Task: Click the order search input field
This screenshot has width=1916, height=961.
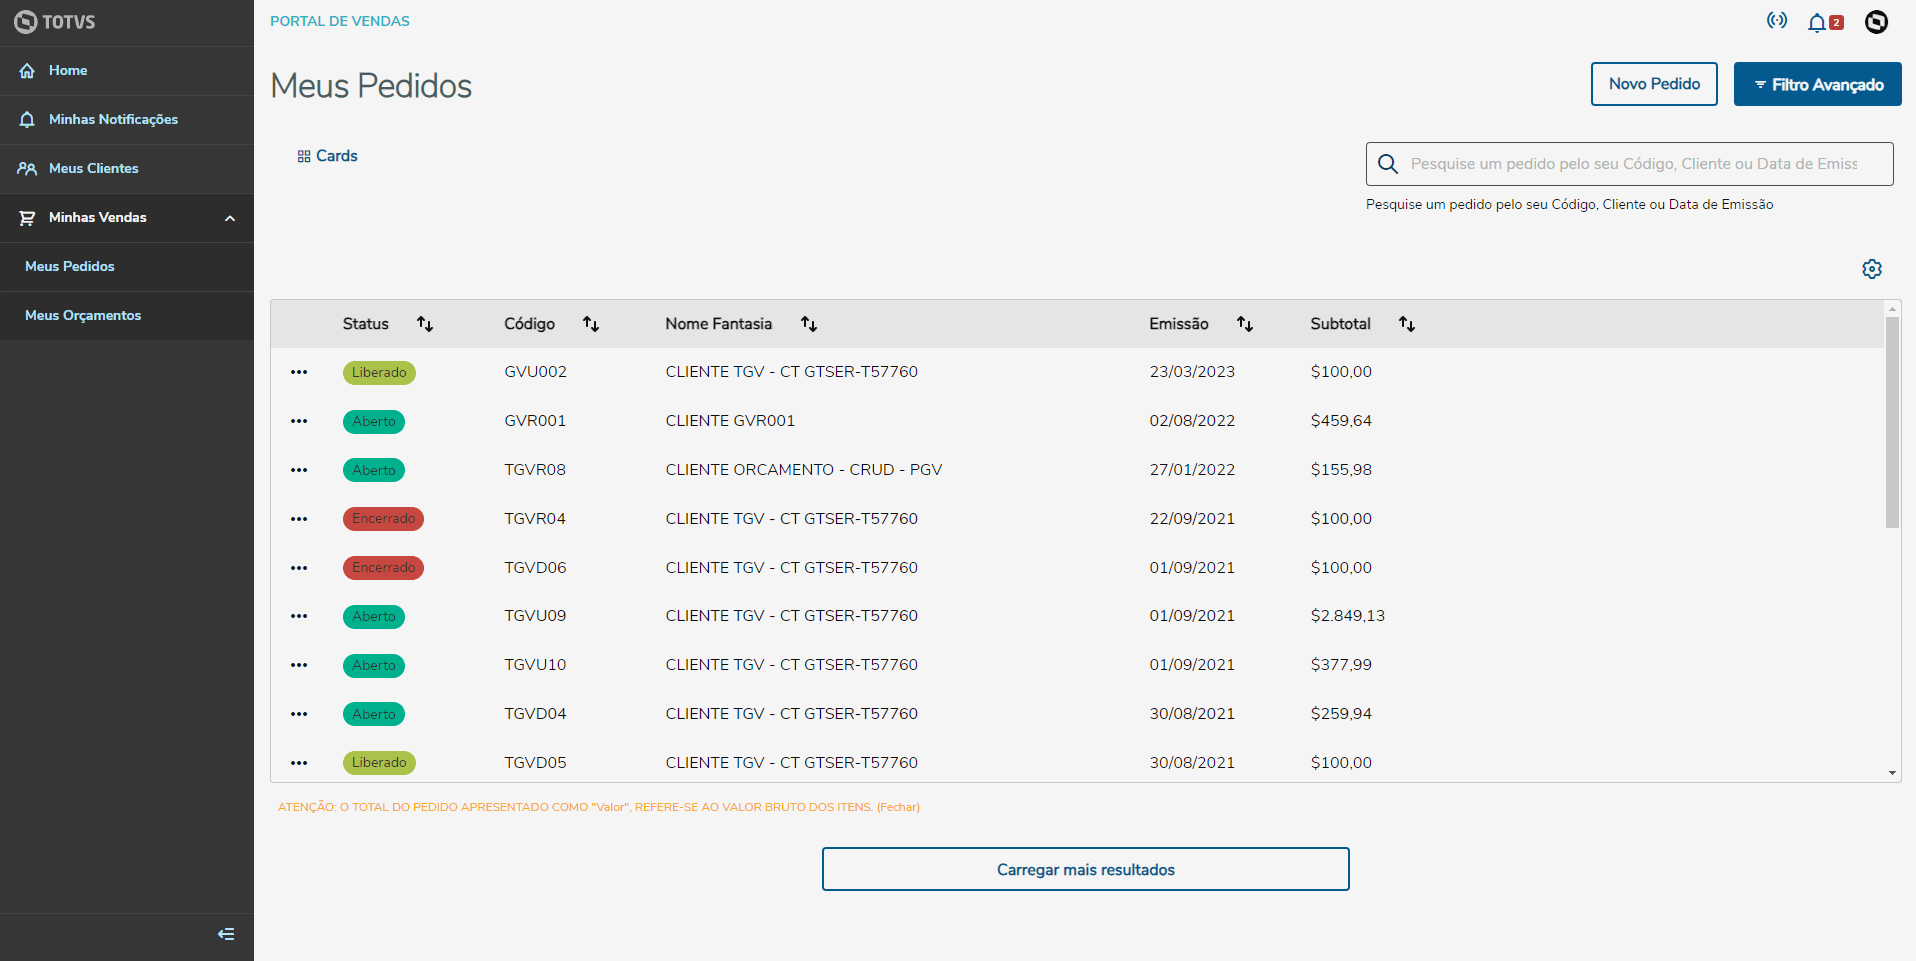Action: (x=1634, y=164)
